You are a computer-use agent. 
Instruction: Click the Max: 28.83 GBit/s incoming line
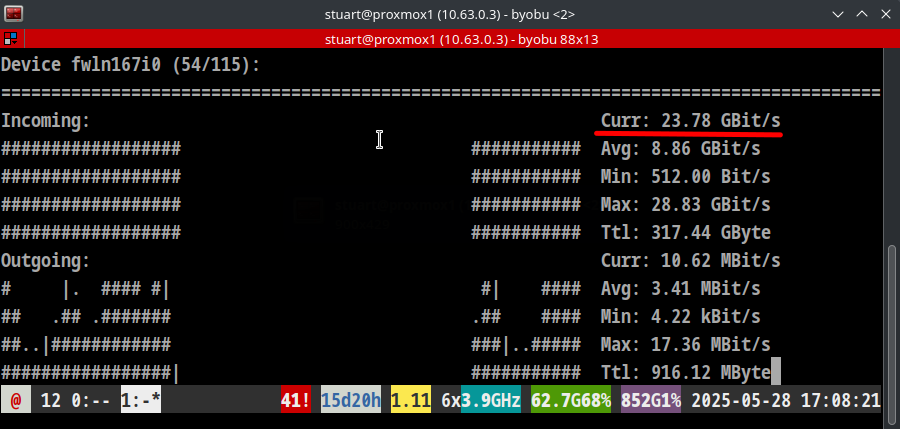click(x=685, y=205)
